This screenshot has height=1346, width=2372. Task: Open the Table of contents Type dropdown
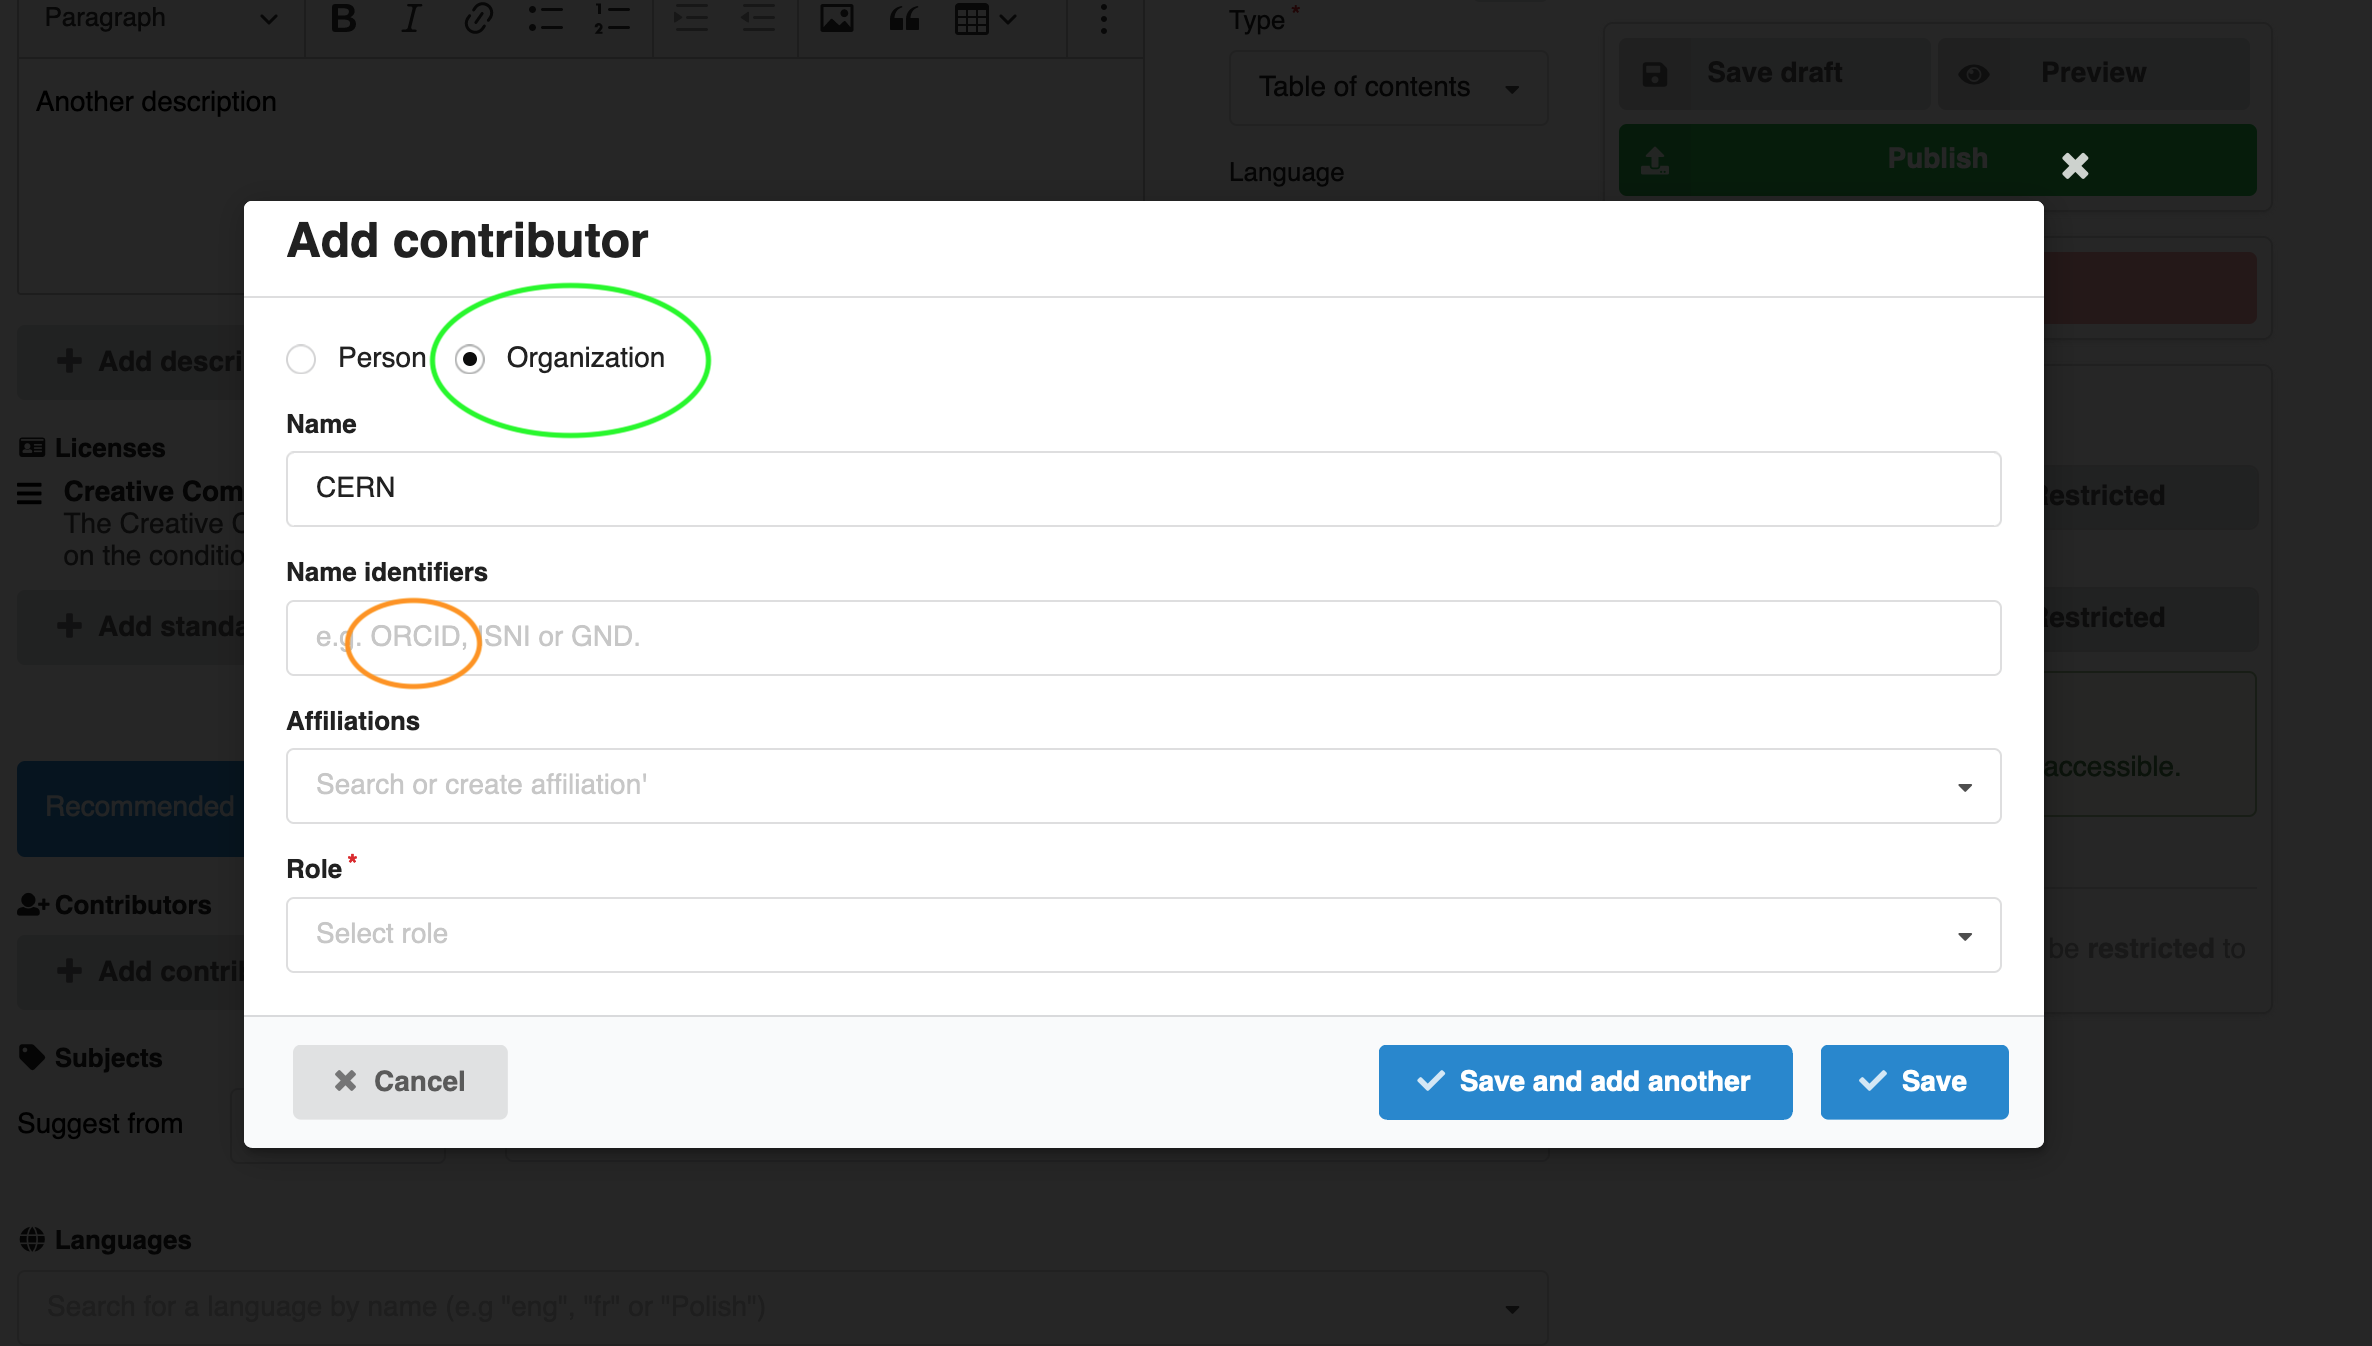click(1388, 87)
